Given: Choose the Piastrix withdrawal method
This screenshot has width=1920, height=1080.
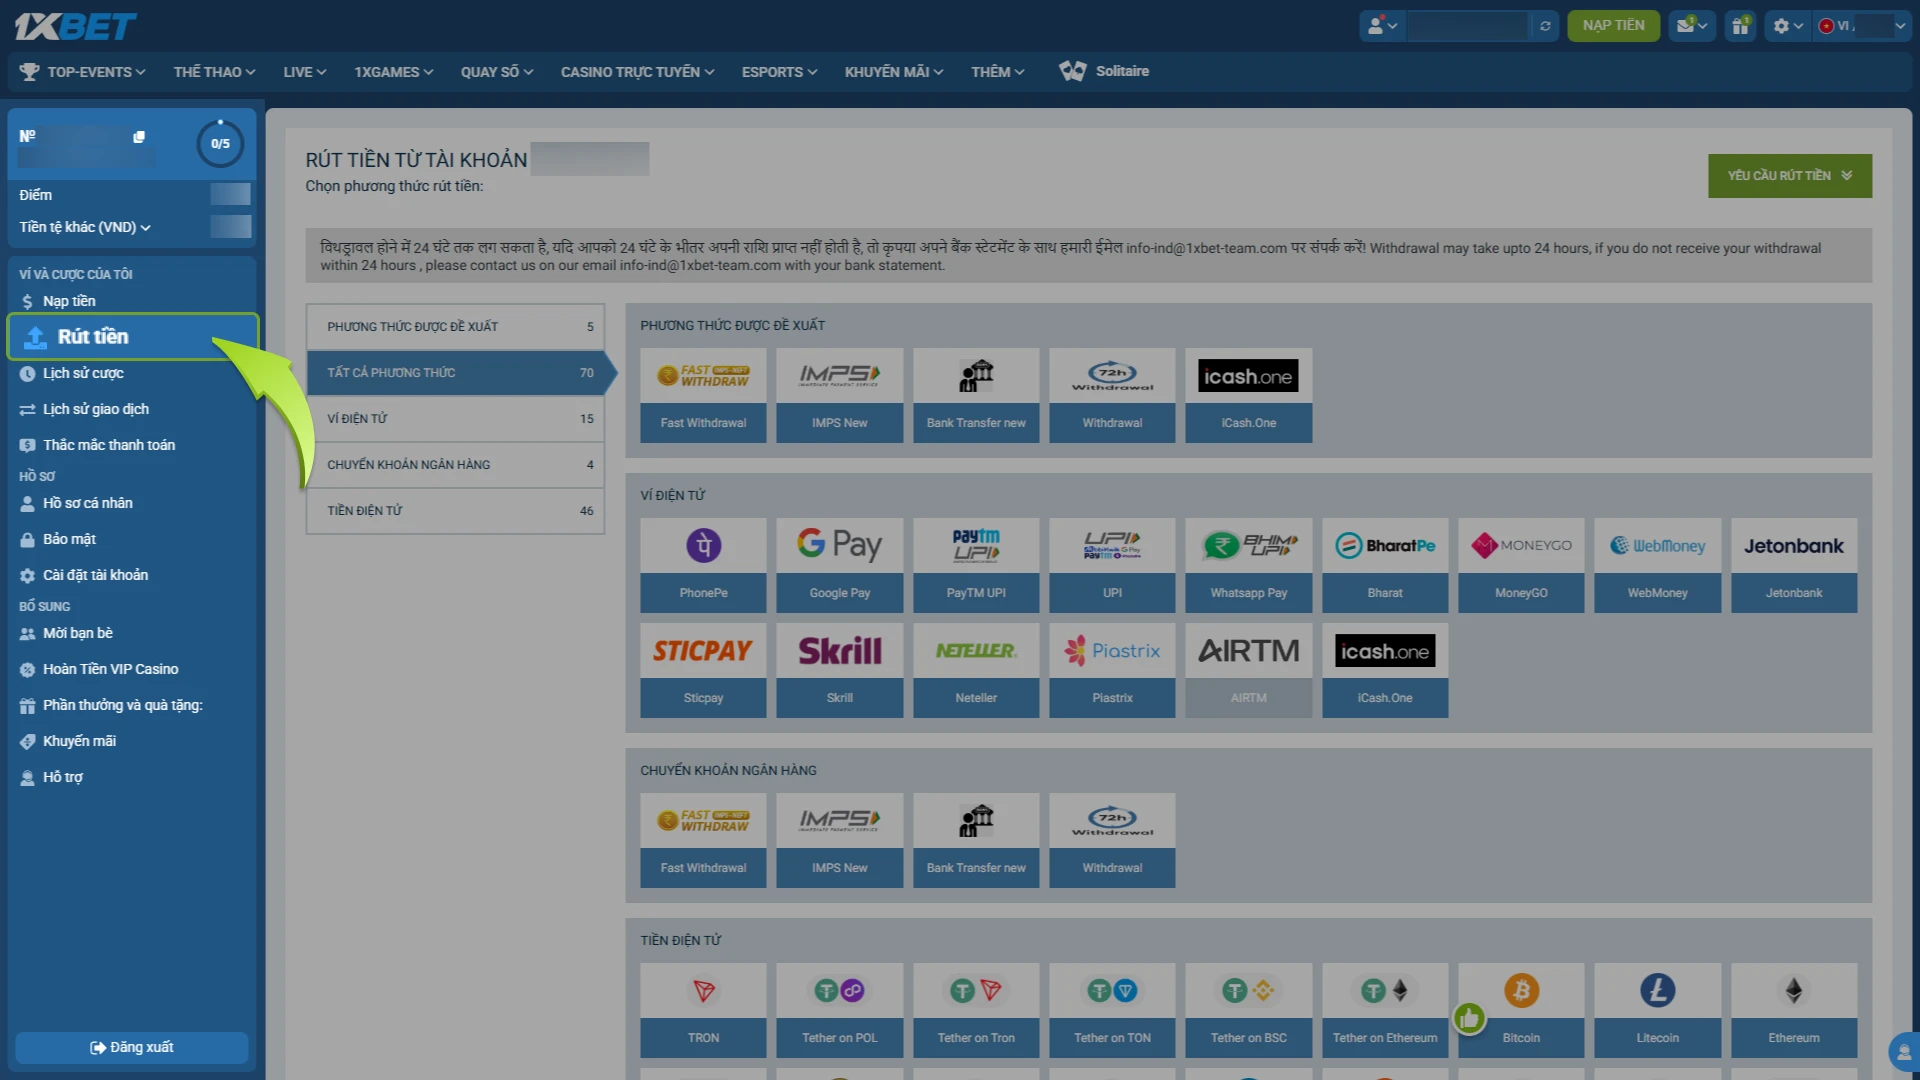Looking at the screenshot, I should click(1112, 670).
